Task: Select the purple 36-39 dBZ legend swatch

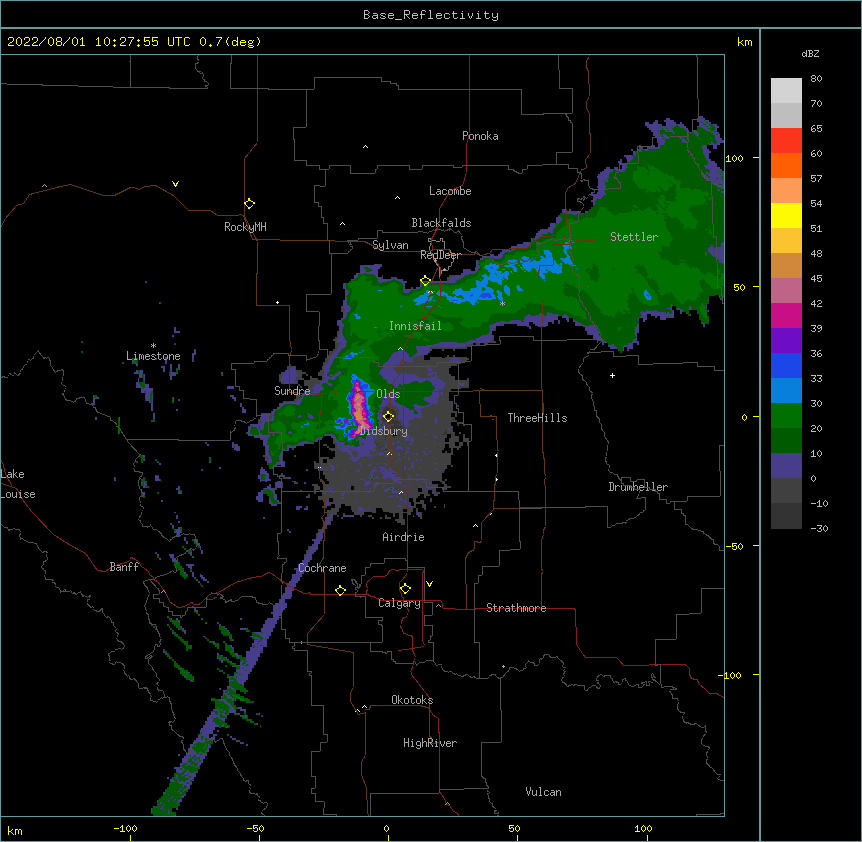Action: tap(786, 341)
